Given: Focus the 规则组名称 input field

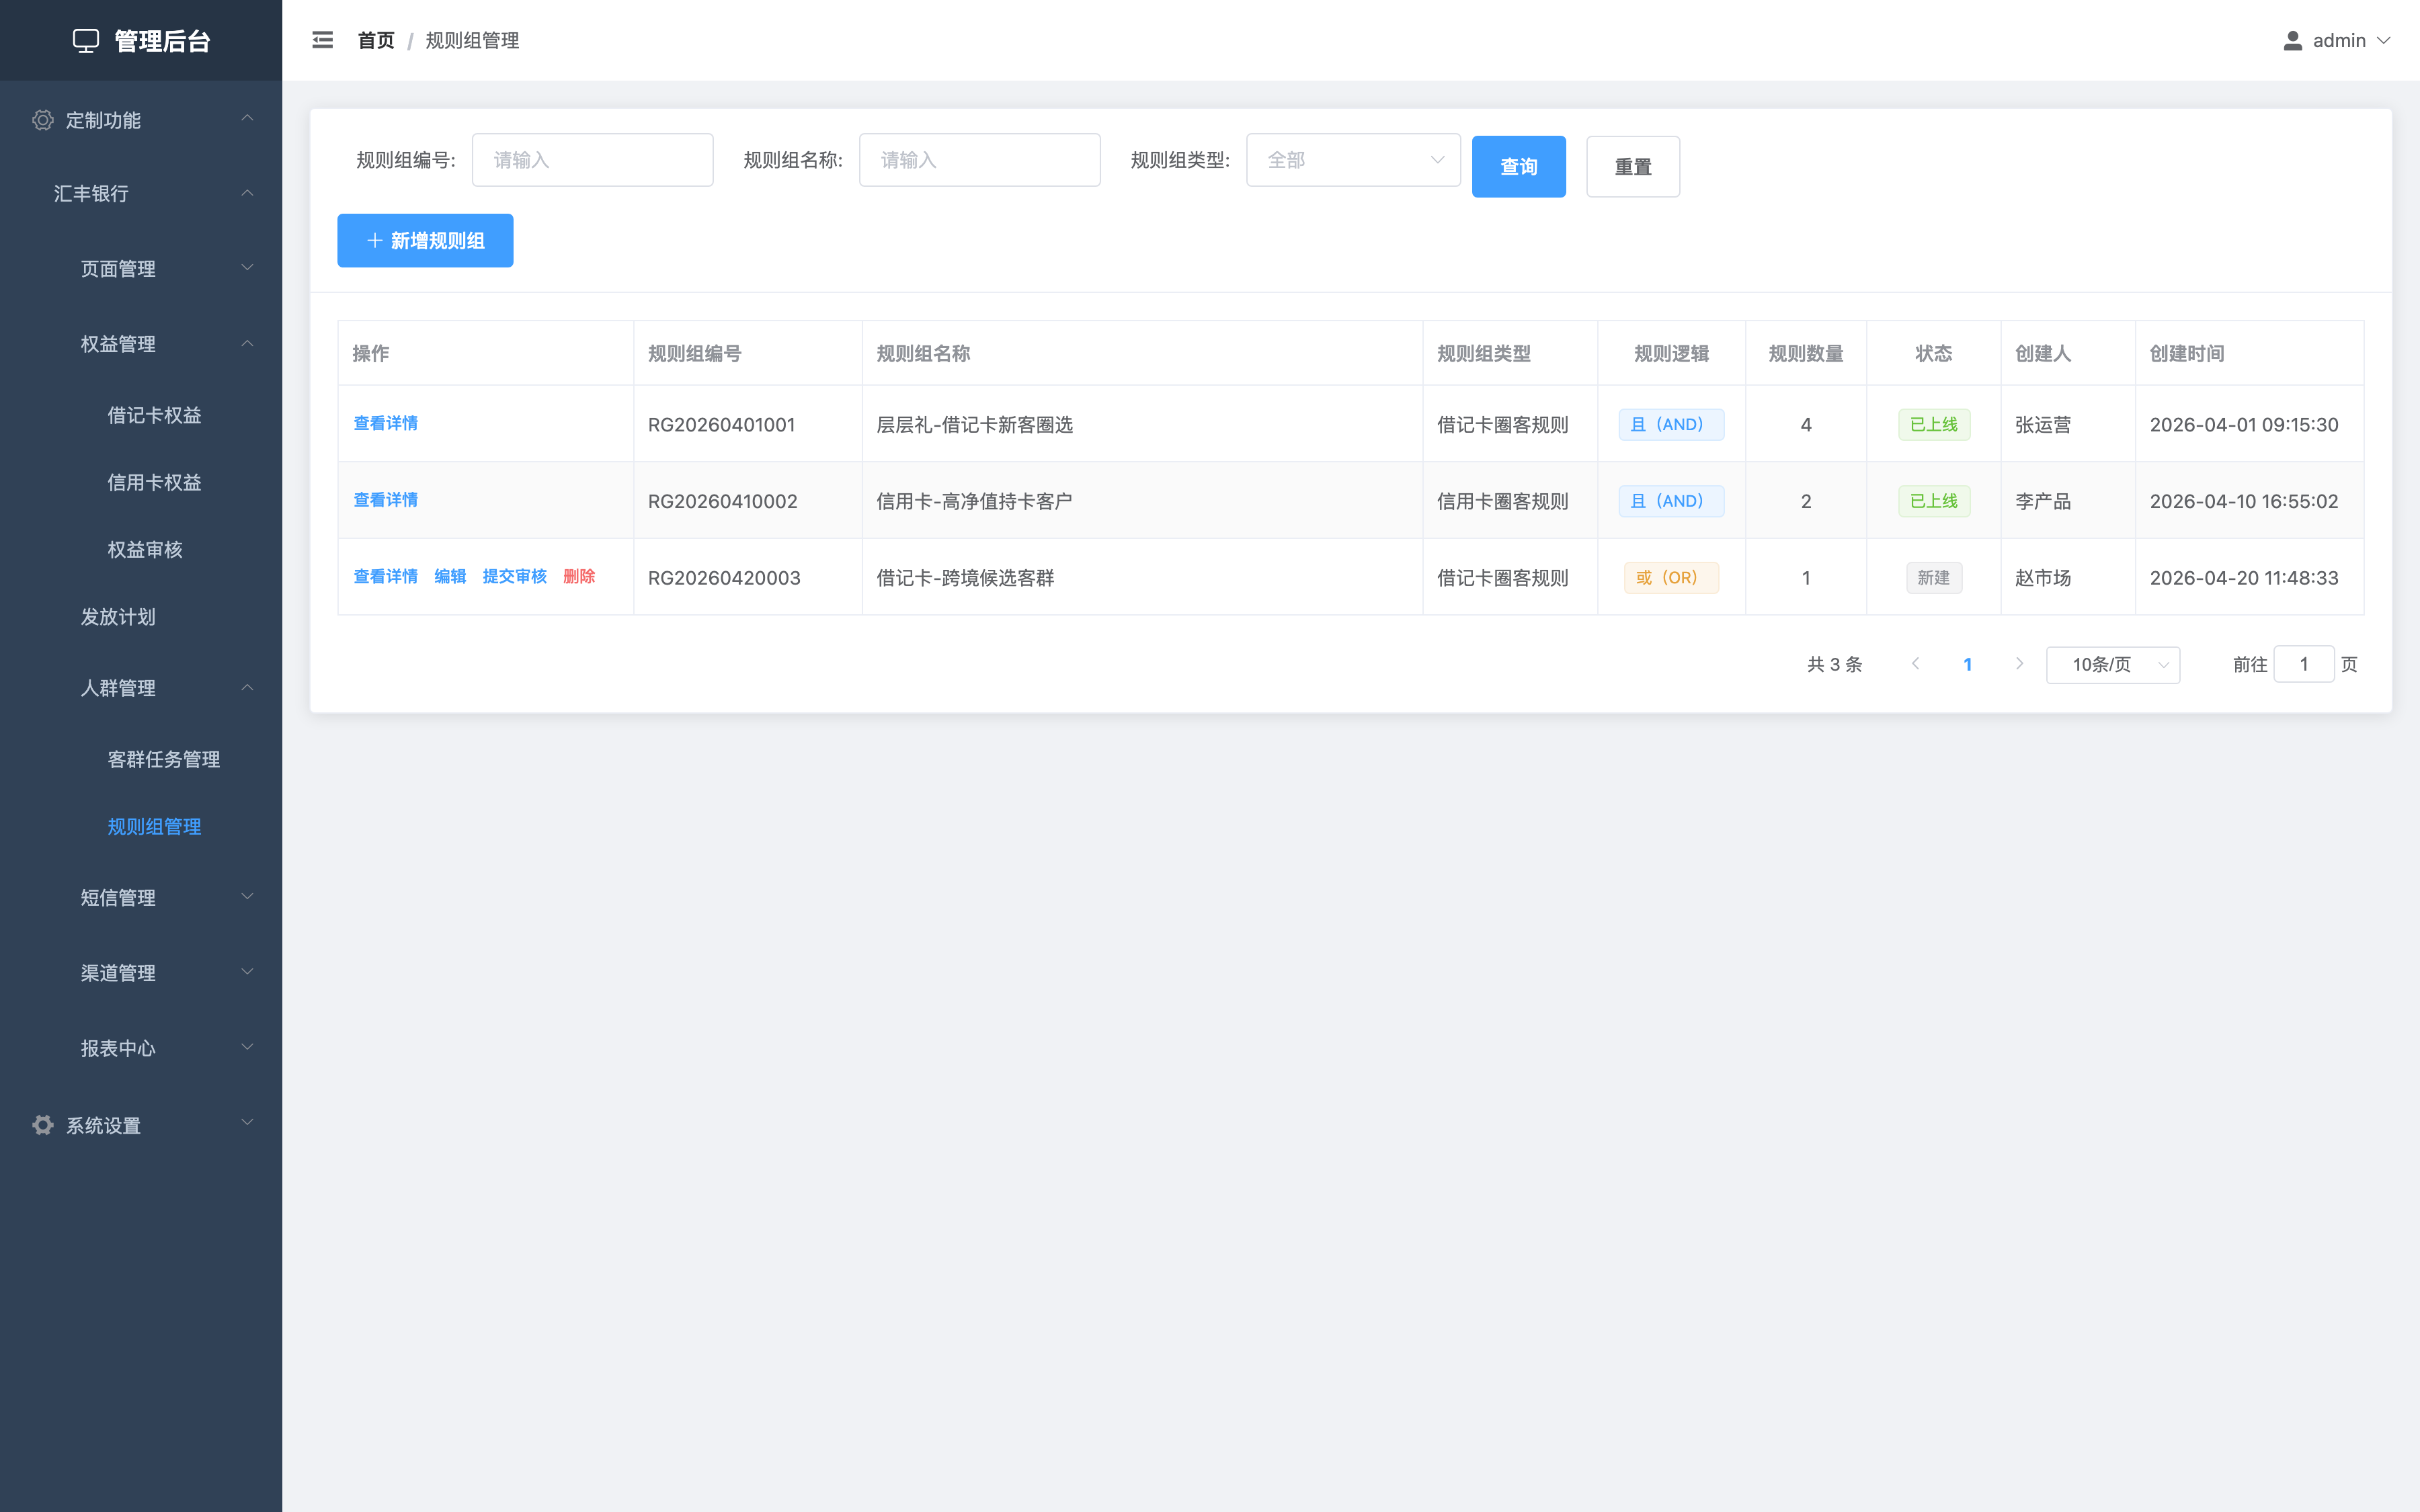Looking at the screenshot, I should click(979, 160).
